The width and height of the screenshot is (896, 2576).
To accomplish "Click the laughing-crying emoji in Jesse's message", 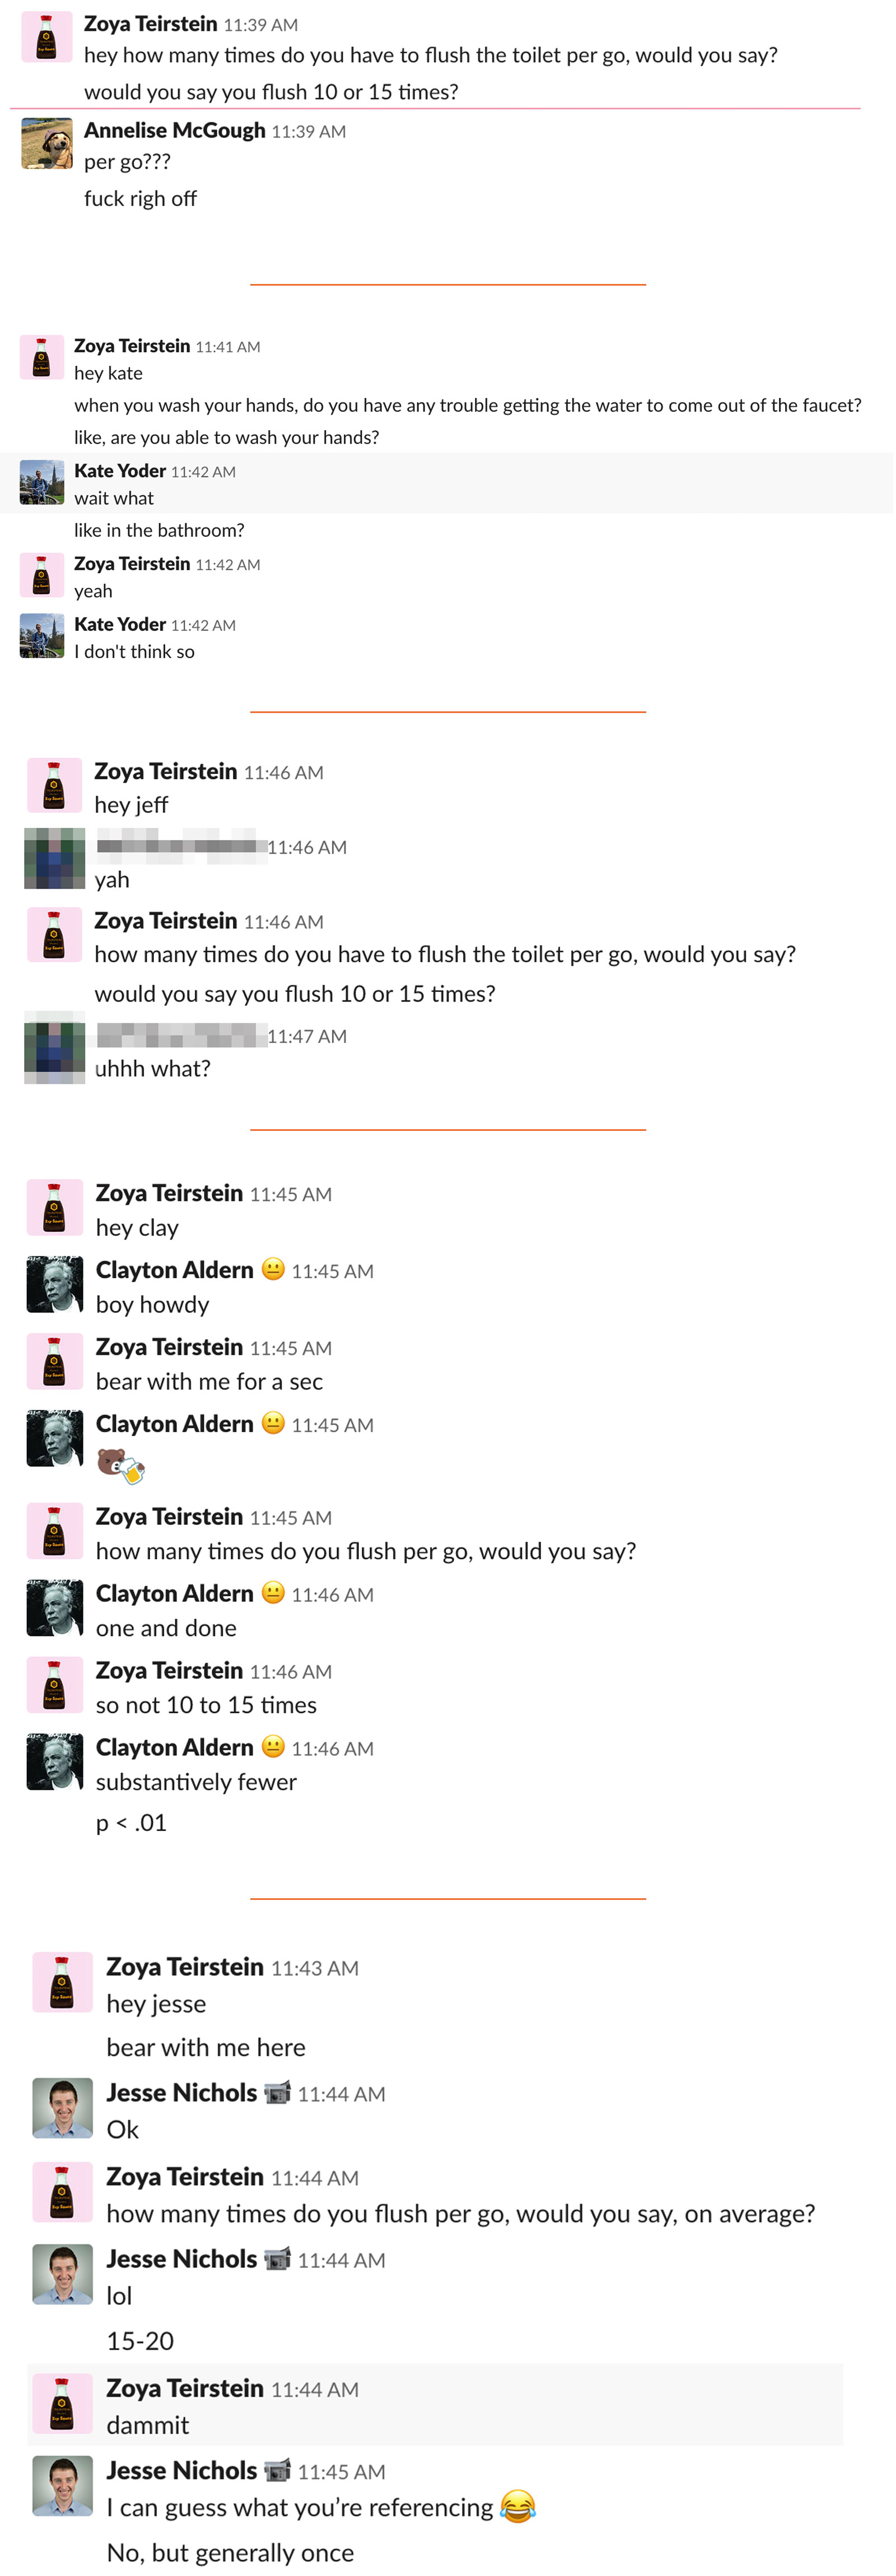I will [517, 2506].
